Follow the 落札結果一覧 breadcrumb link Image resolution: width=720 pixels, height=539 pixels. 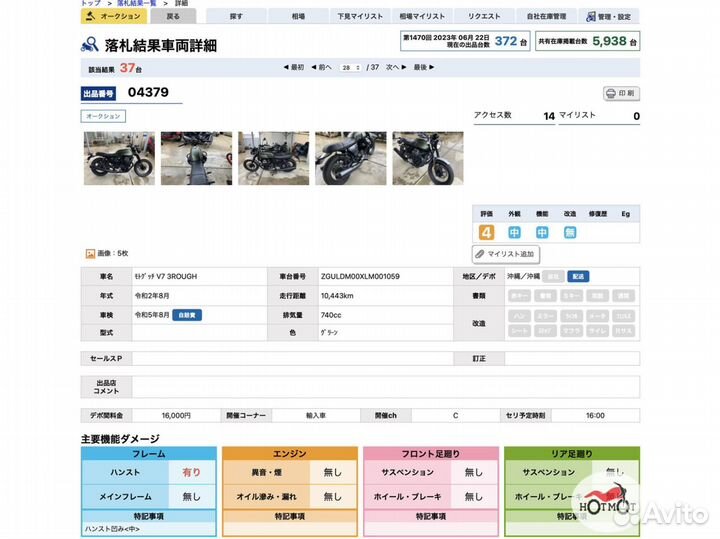pyautogui.click(x=140, y=4)
